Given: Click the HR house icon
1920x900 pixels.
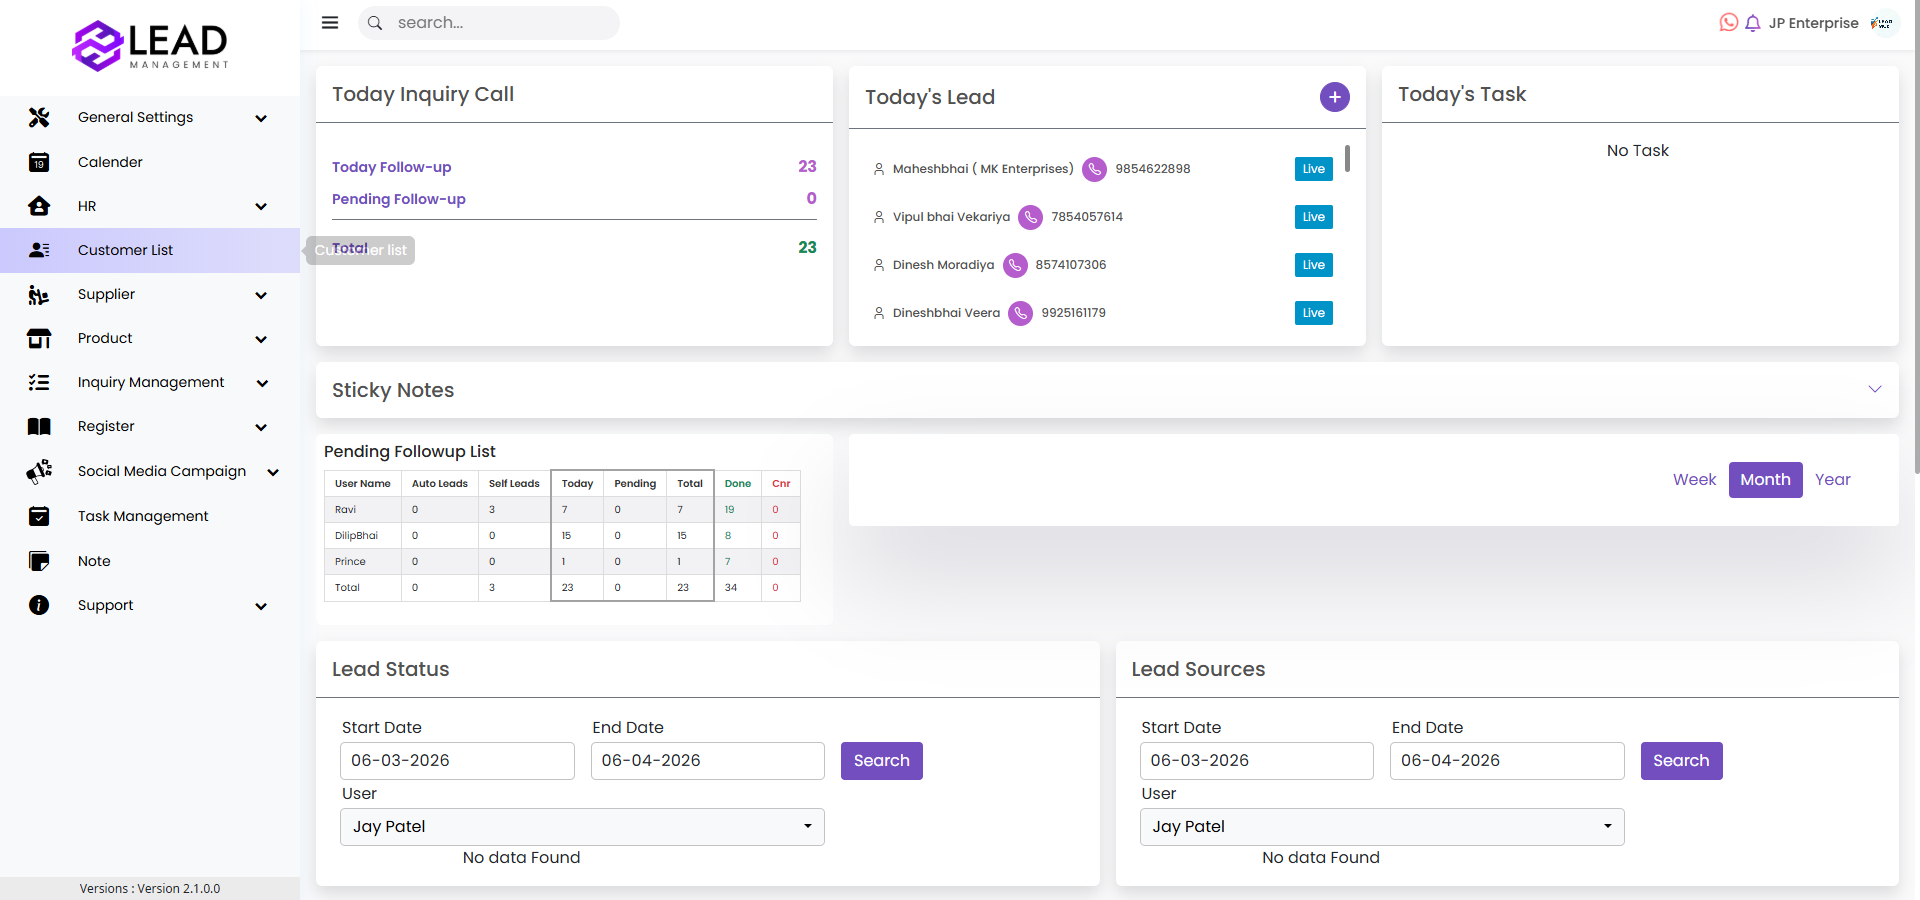Looking at the screenshot, I should coord(39,206).
